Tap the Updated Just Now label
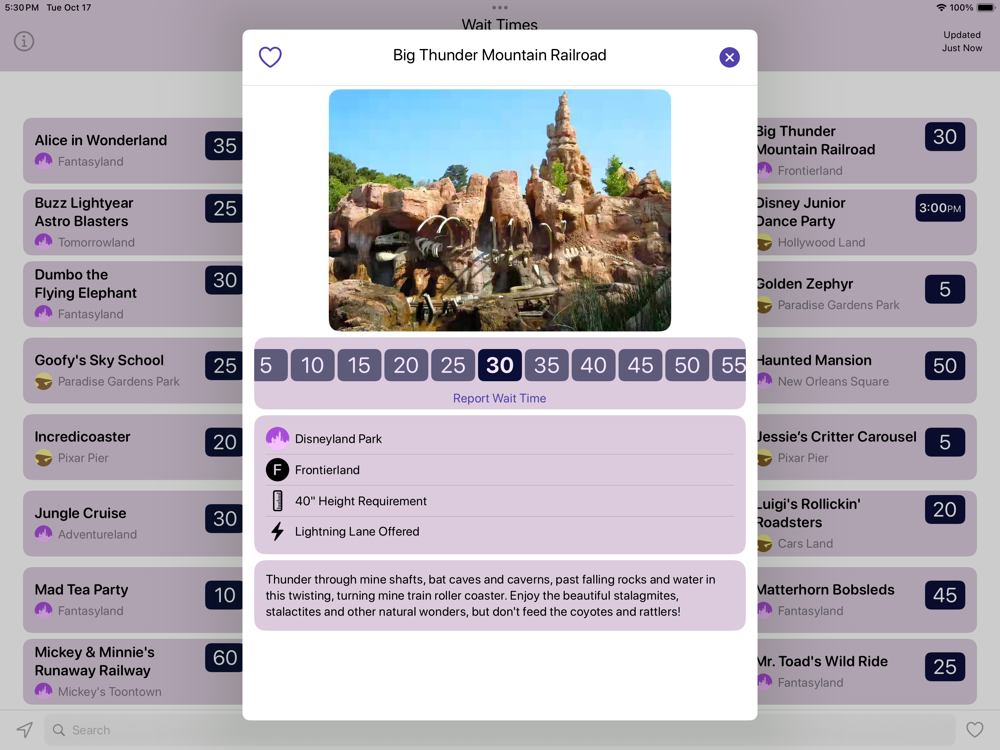Screen dimensions: 1000x750 962,41
